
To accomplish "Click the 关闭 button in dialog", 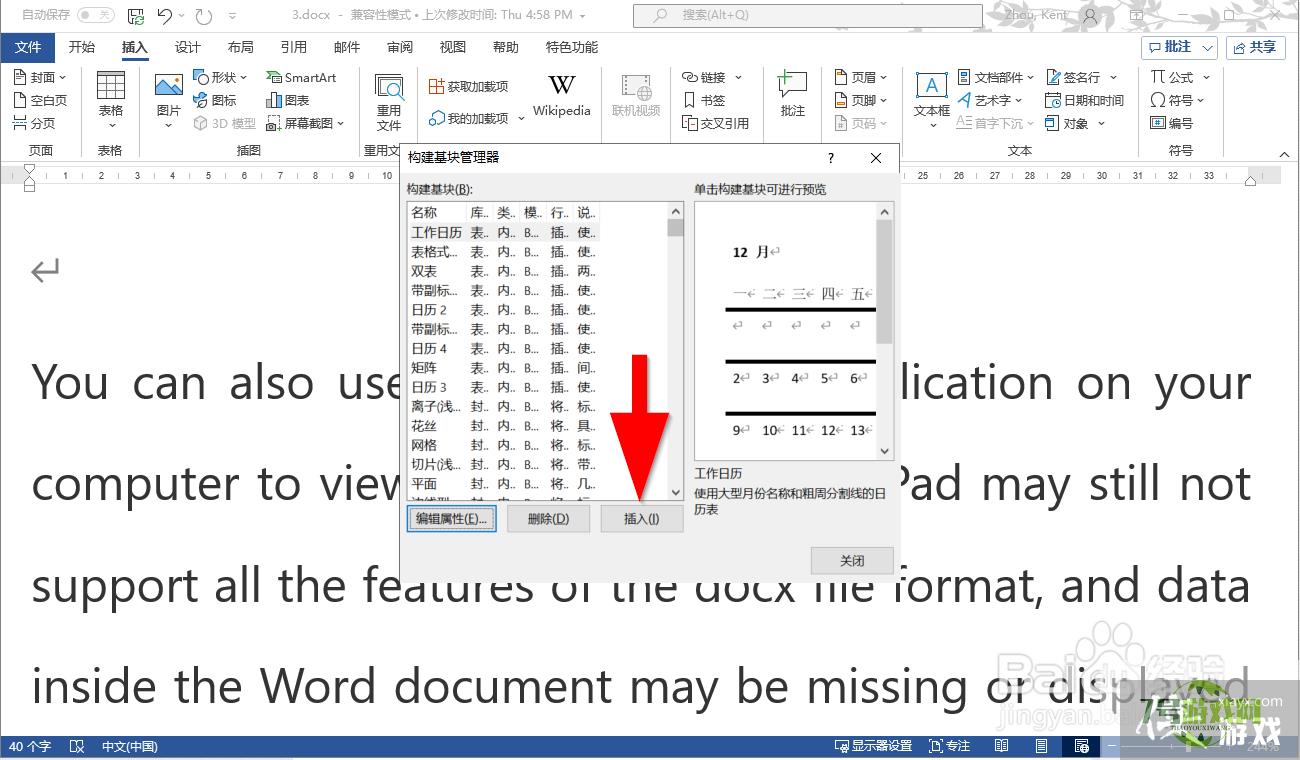I will click(x=852, y=560).
